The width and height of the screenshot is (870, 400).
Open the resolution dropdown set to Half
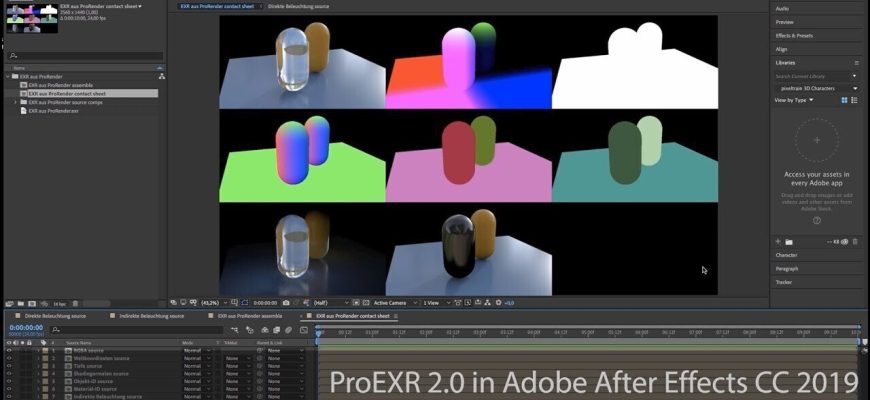tap(331, 303)
